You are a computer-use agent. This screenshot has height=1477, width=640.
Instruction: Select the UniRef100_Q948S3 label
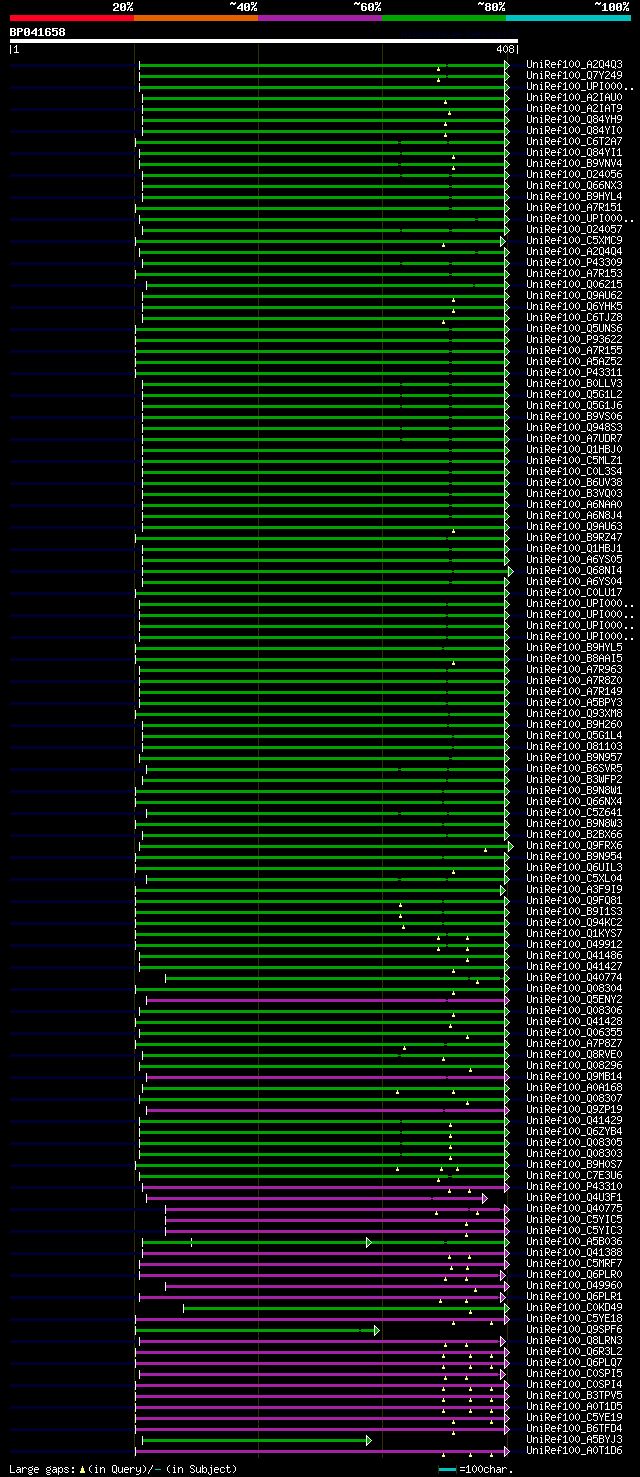click(x=574, y=427)
